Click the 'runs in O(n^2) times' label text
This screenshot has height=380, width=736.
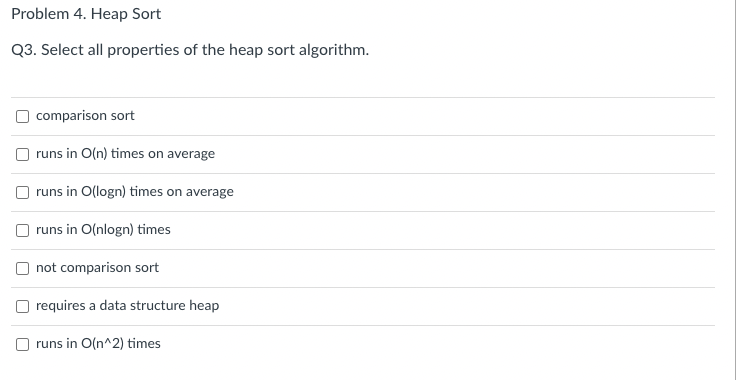(x=98, y=344)
